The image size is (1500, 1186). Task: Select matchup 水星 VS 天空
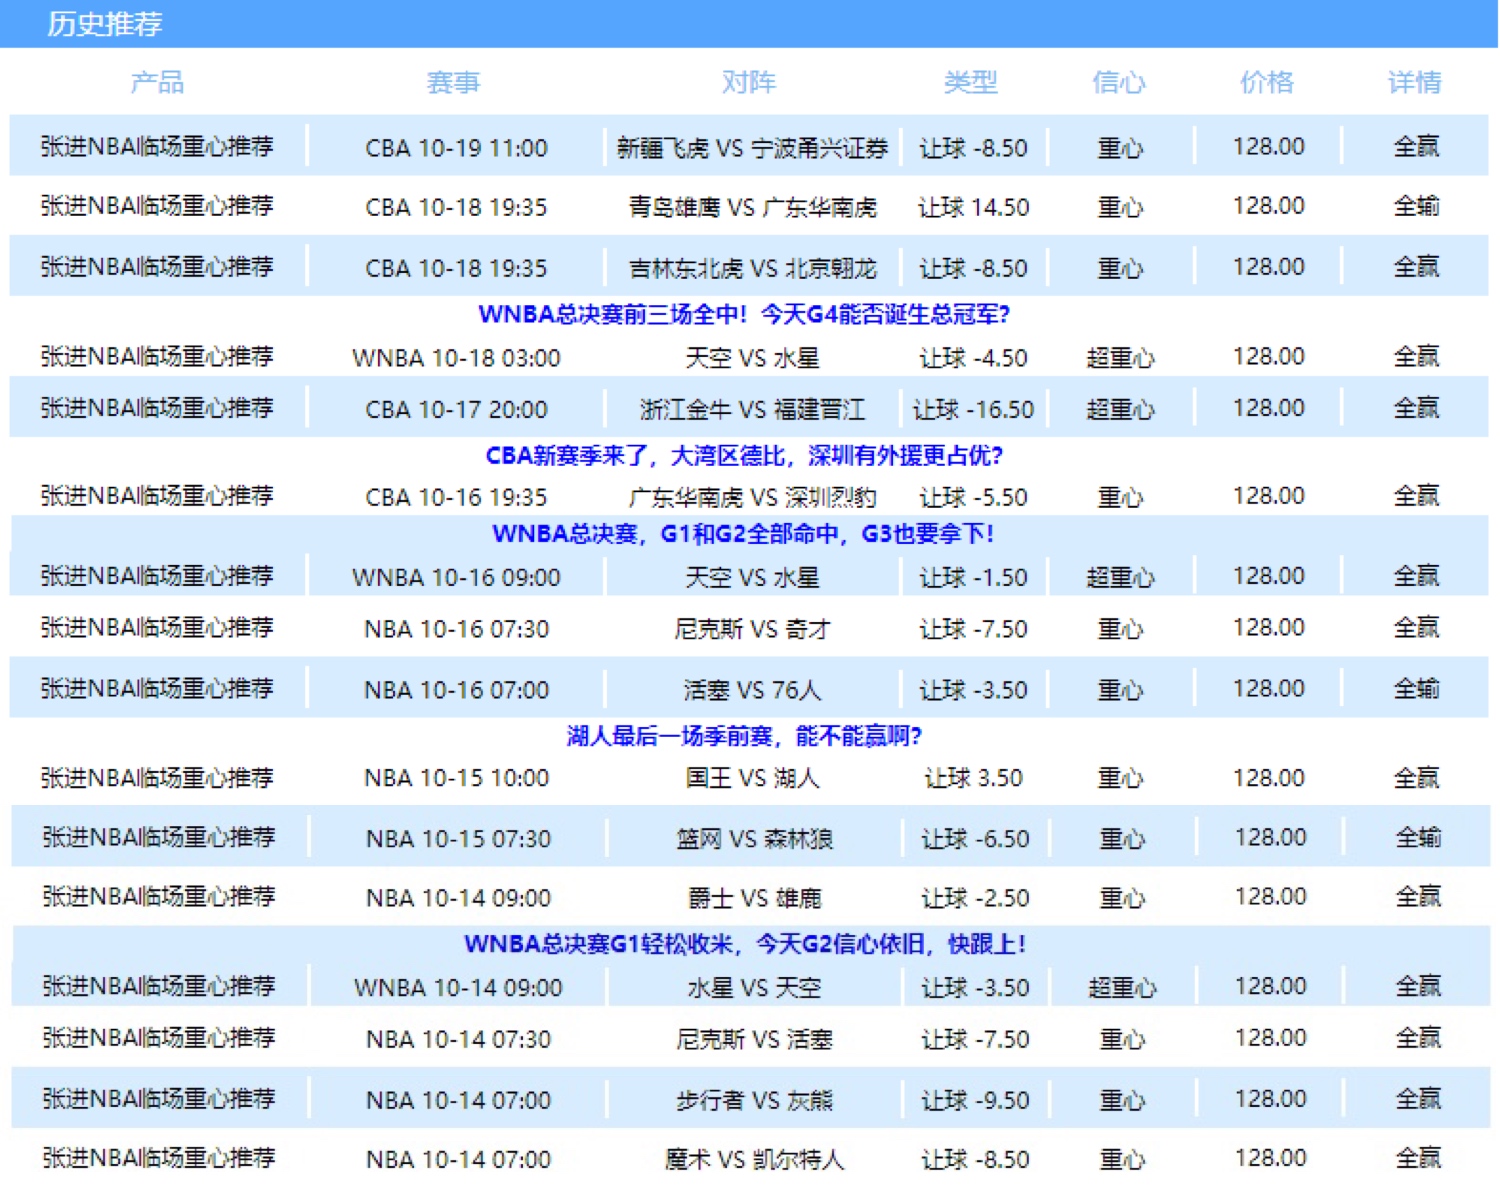[754, 988]
